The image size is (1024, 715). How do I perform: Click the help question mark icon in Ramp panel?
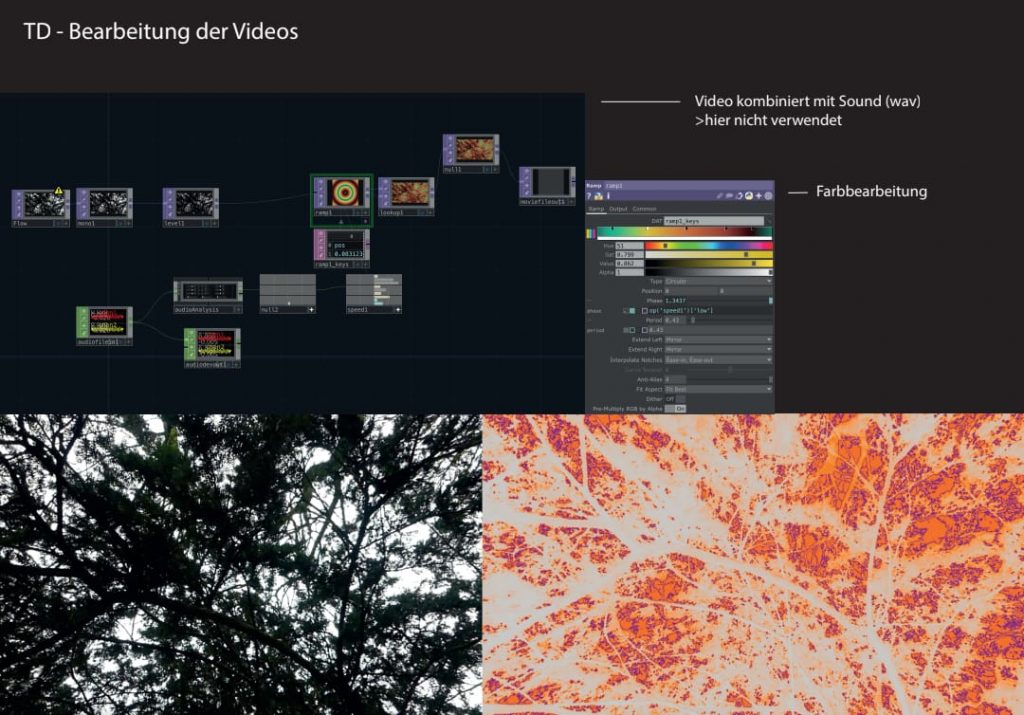pos(590,196)
